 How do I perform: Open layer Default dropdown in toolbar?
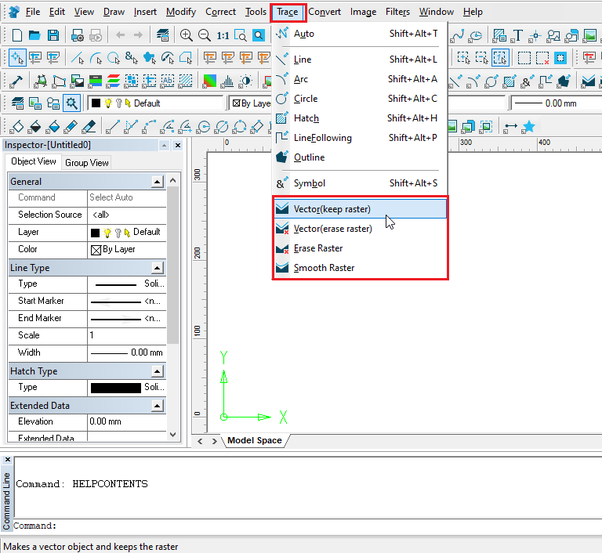155,103
